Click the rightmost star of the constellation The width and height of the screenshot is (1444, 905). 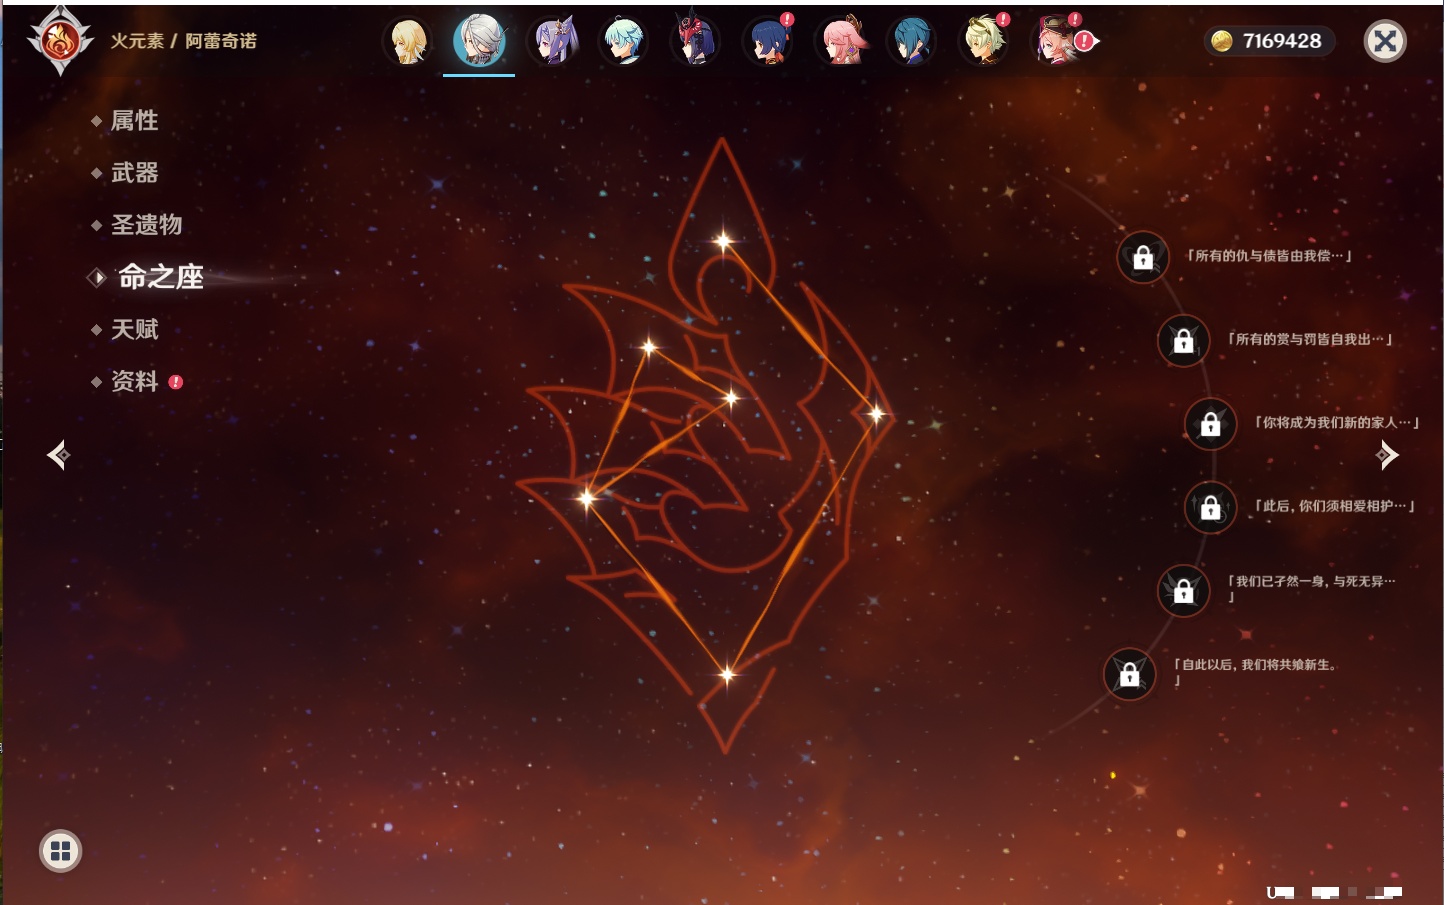coord(876,414)
